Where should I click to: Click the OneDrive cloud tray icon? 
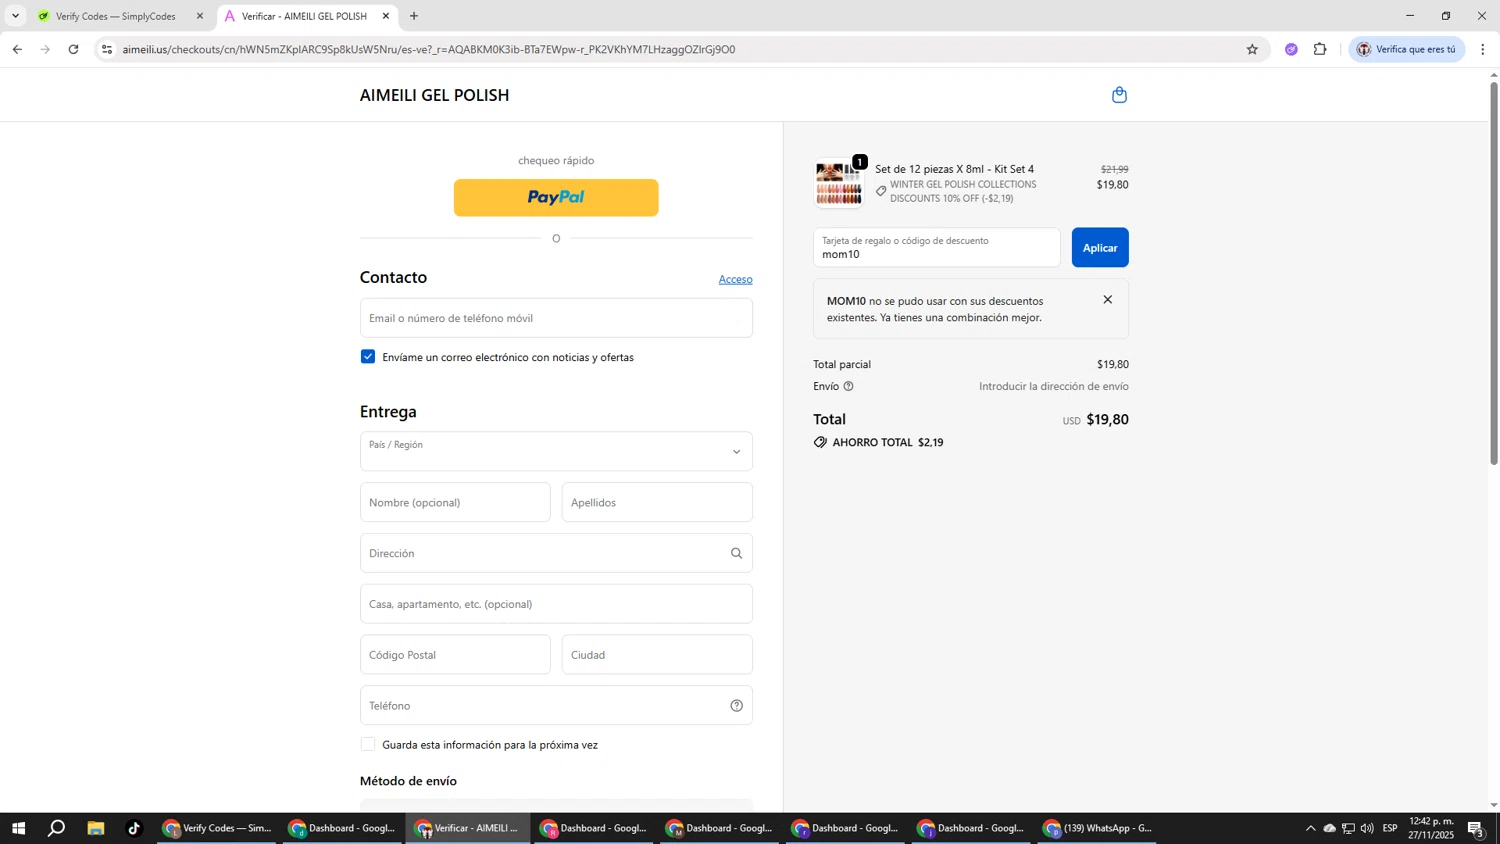tap(1329, 828)
